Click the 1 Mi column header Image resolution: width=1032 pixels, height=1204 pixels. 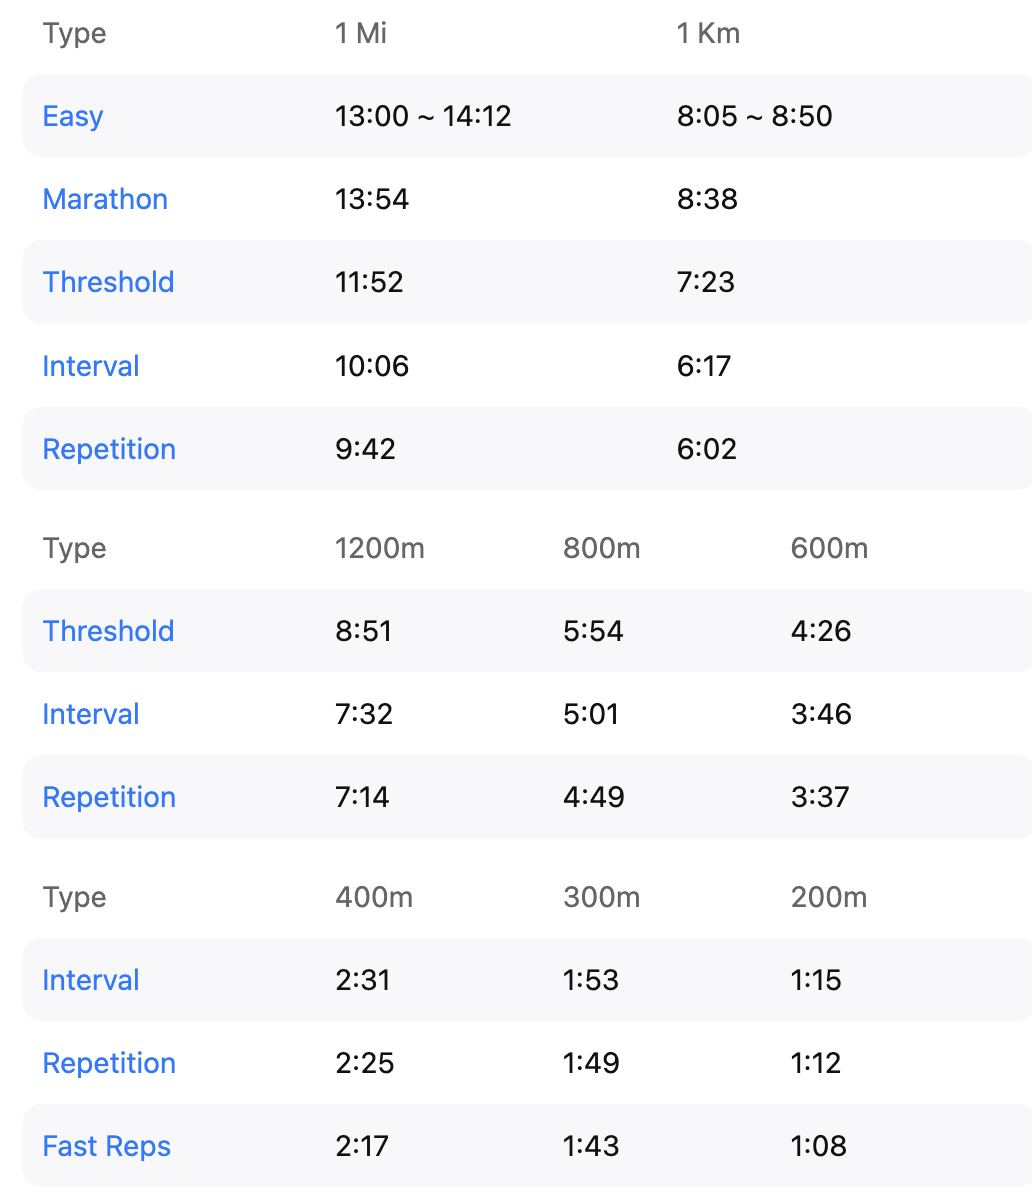coord(361,34)
